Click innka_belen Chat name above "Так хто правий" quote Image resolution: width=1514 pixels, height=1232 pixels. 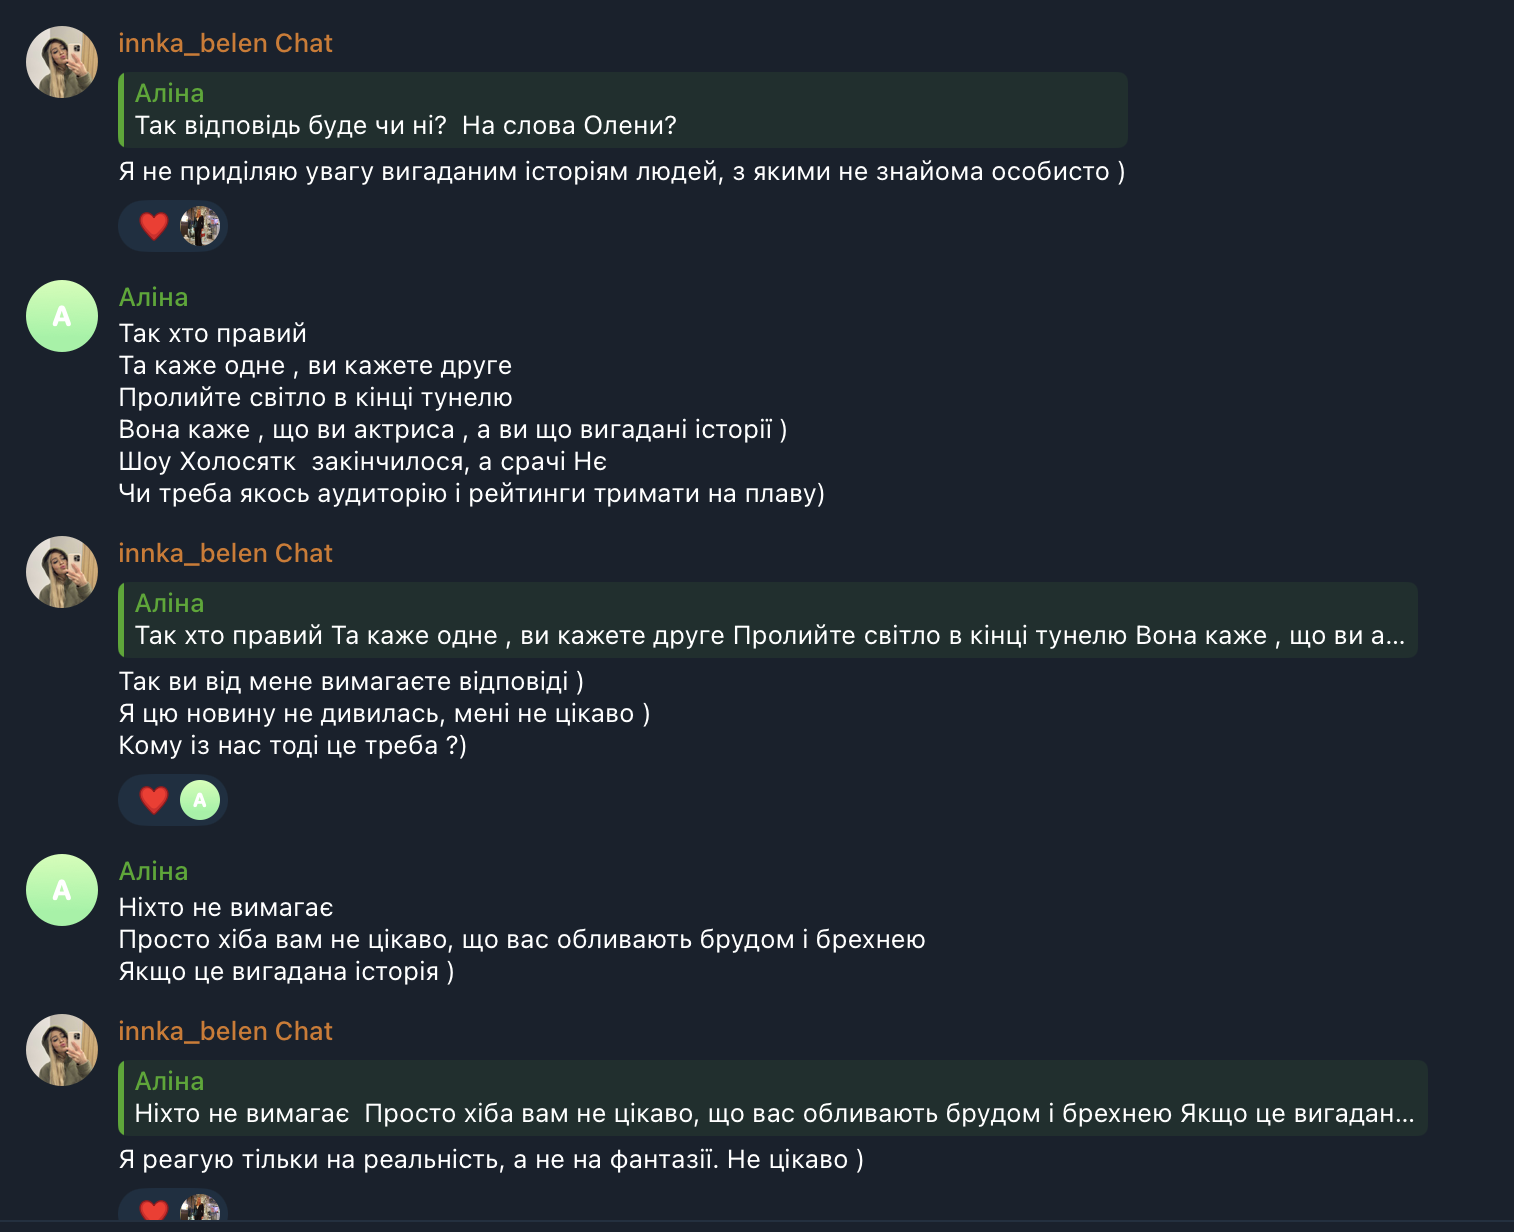point(225,553)
